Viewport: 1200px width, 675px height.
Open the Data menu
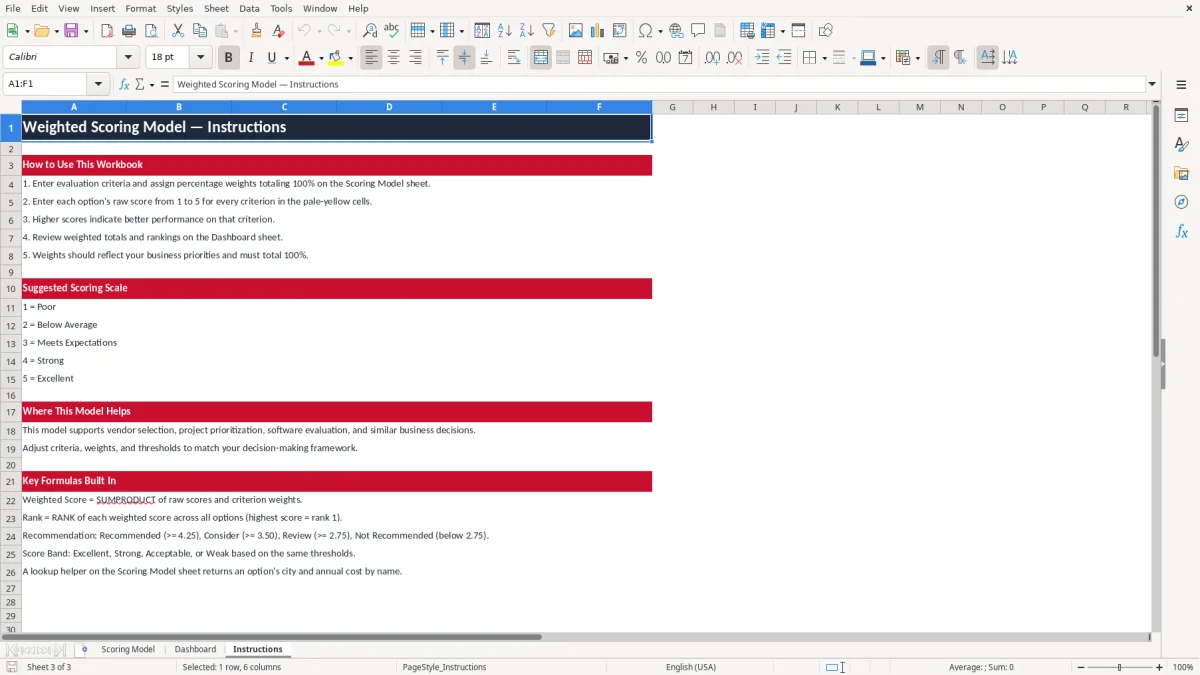click(249, 8)
